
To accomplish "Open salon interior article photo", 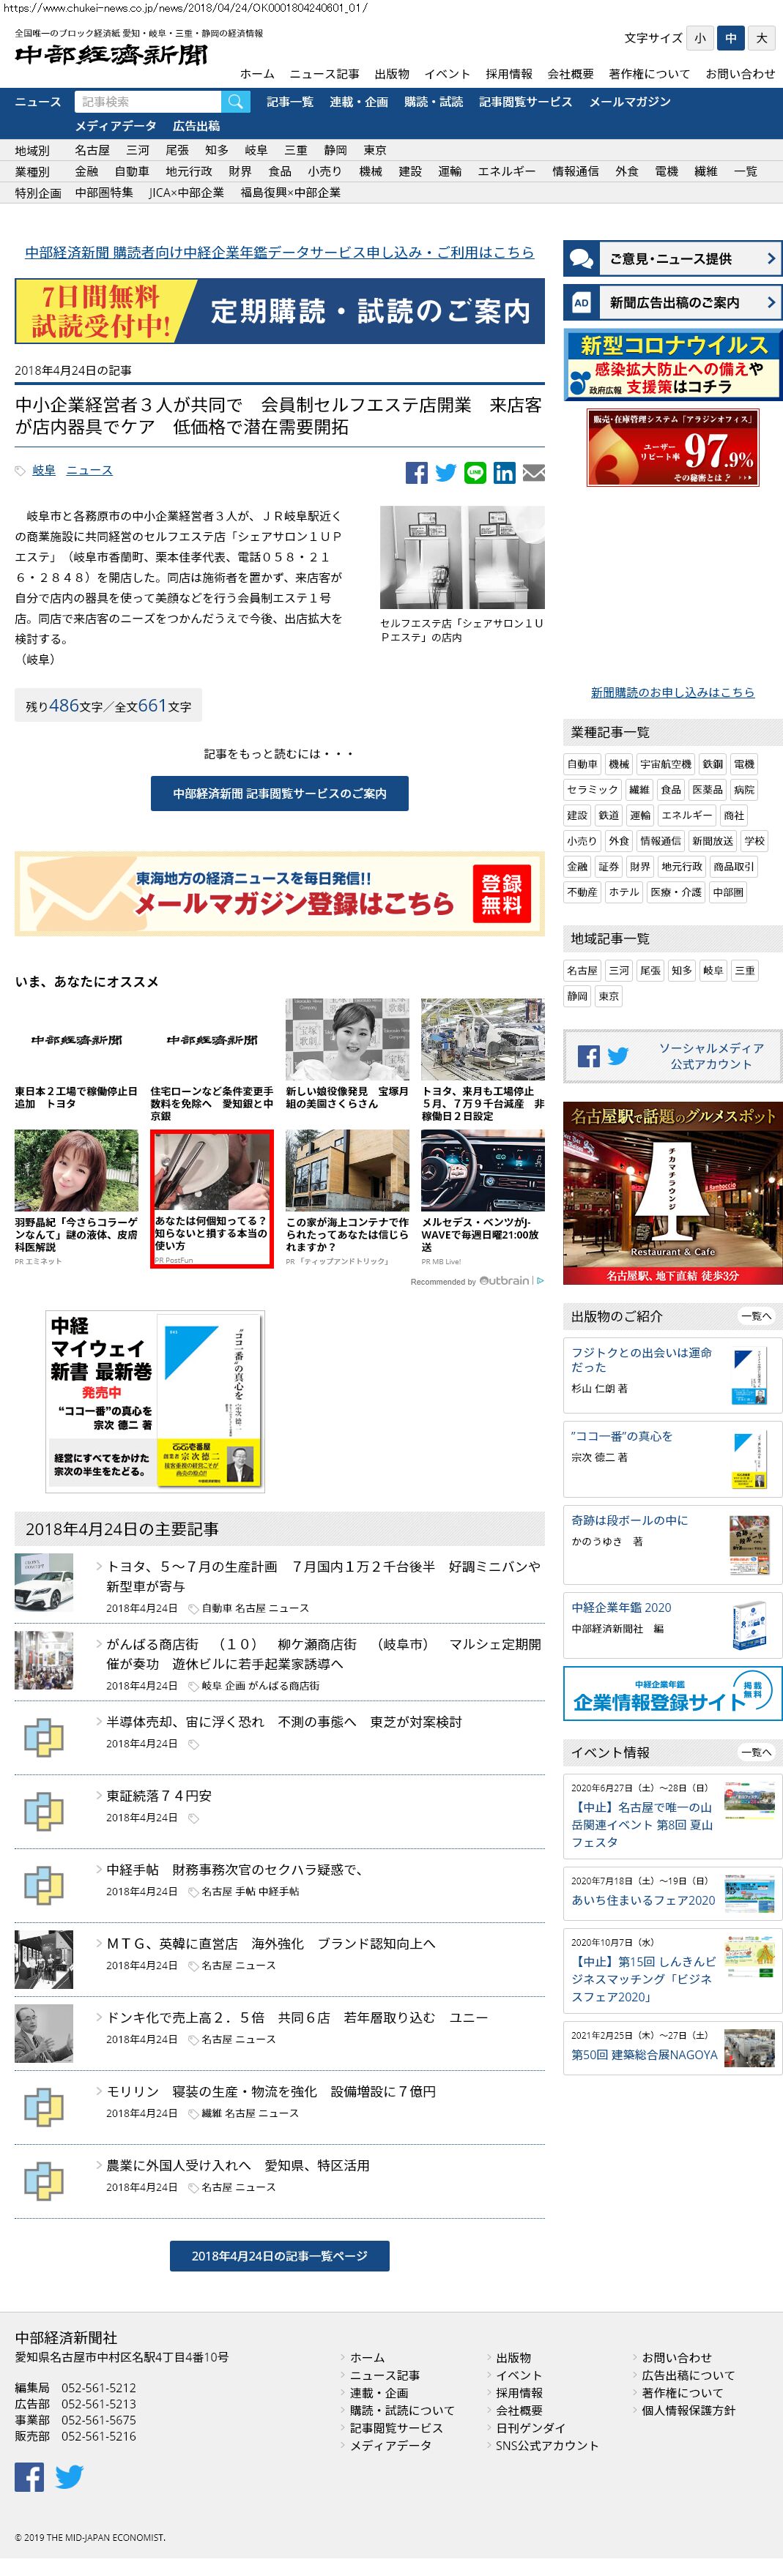I will click(462, 557).
